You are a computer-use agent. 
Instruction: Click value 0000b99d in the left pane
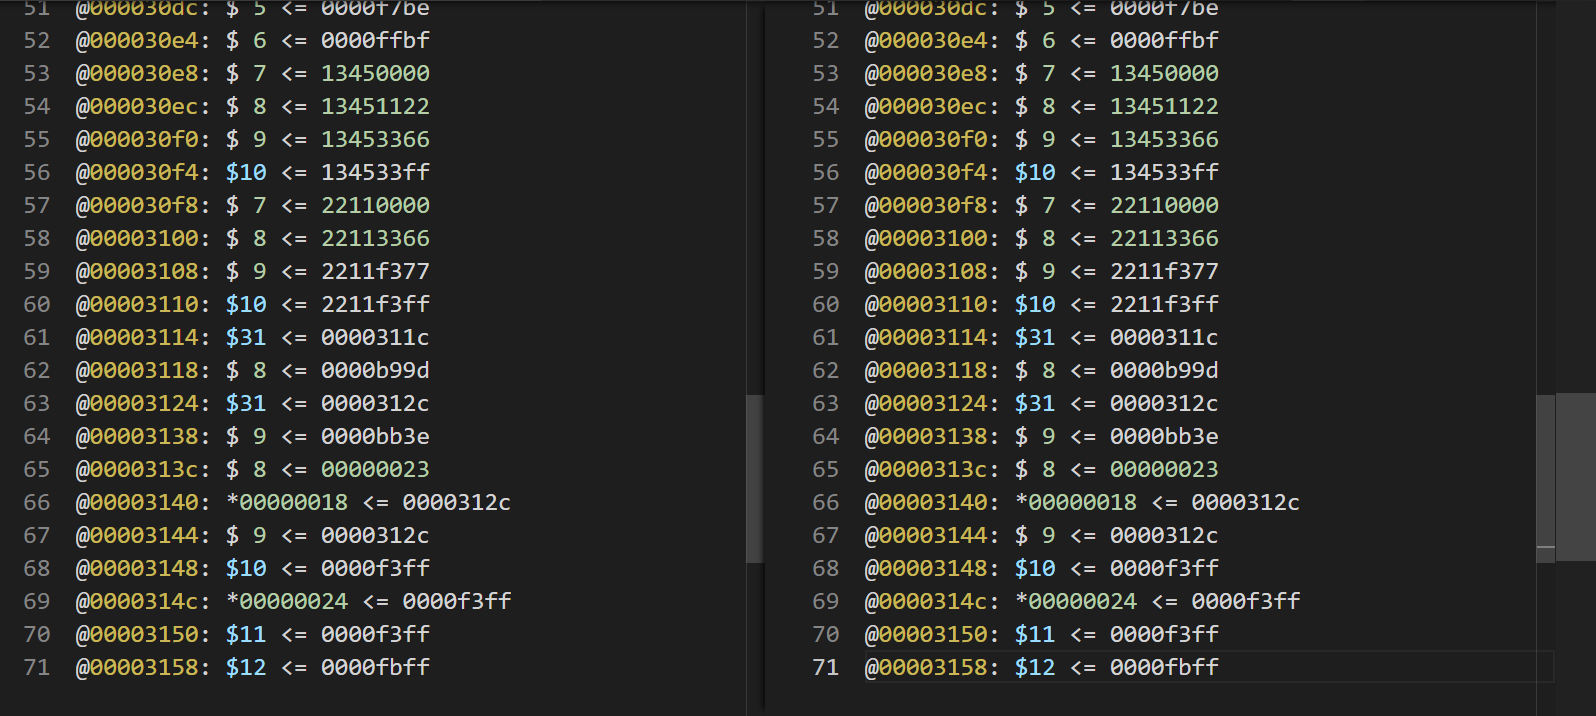pos(375,370)
